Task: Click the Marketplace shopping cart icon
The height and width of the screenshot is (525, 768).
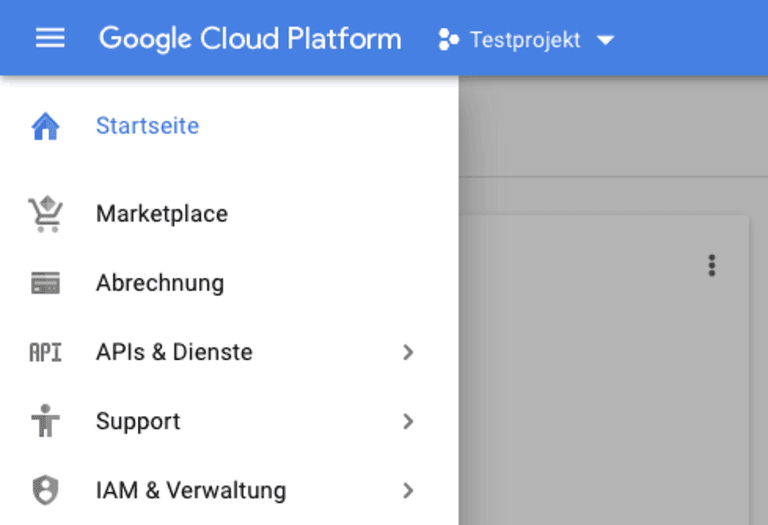Action: 46,214
